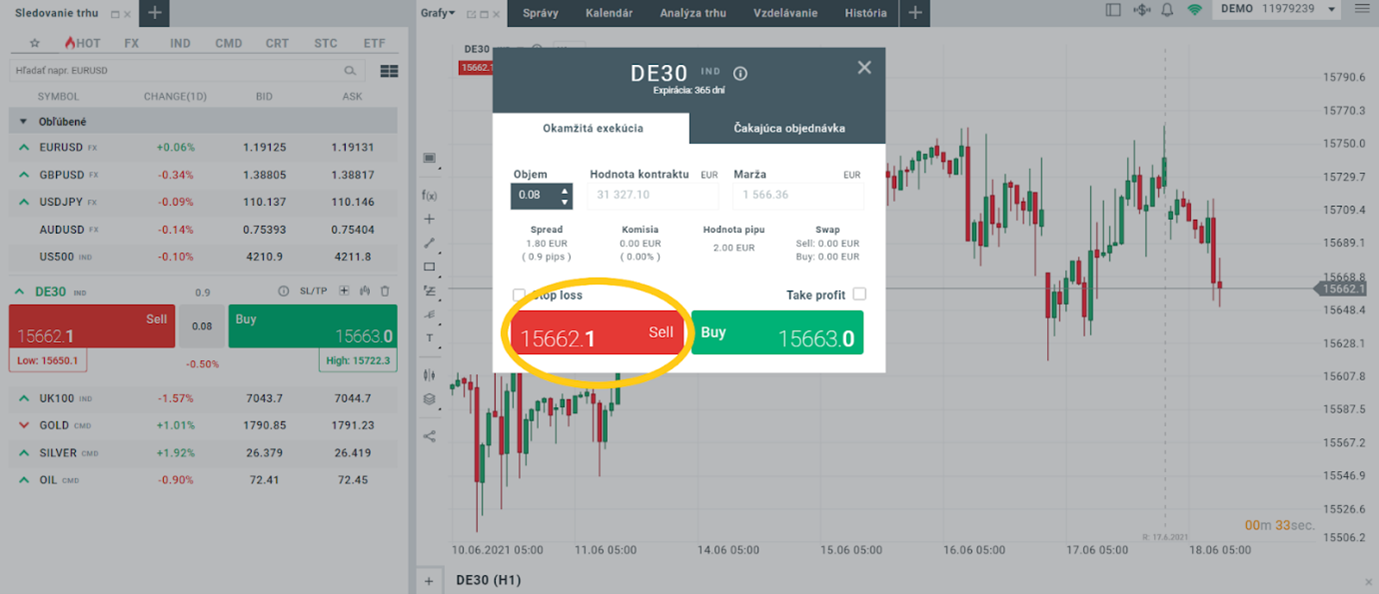Viewport: 1379px width, 594px height.
Task: Expand the GBPUSD row arrow
Action: pyautogui.click(x=23, y=174)
